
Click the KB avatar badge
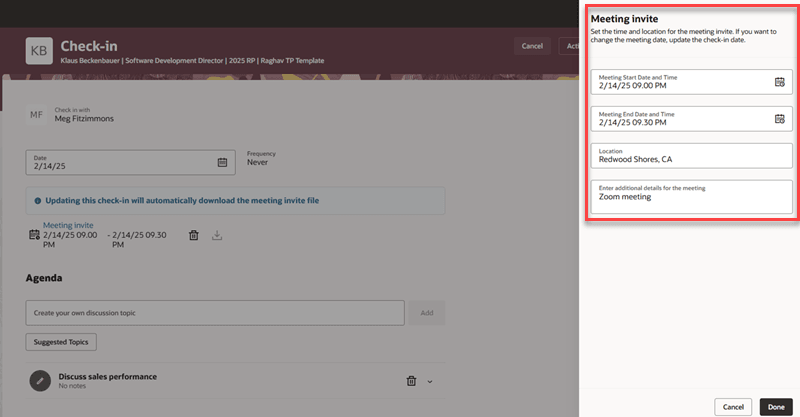tap(39, 51)
